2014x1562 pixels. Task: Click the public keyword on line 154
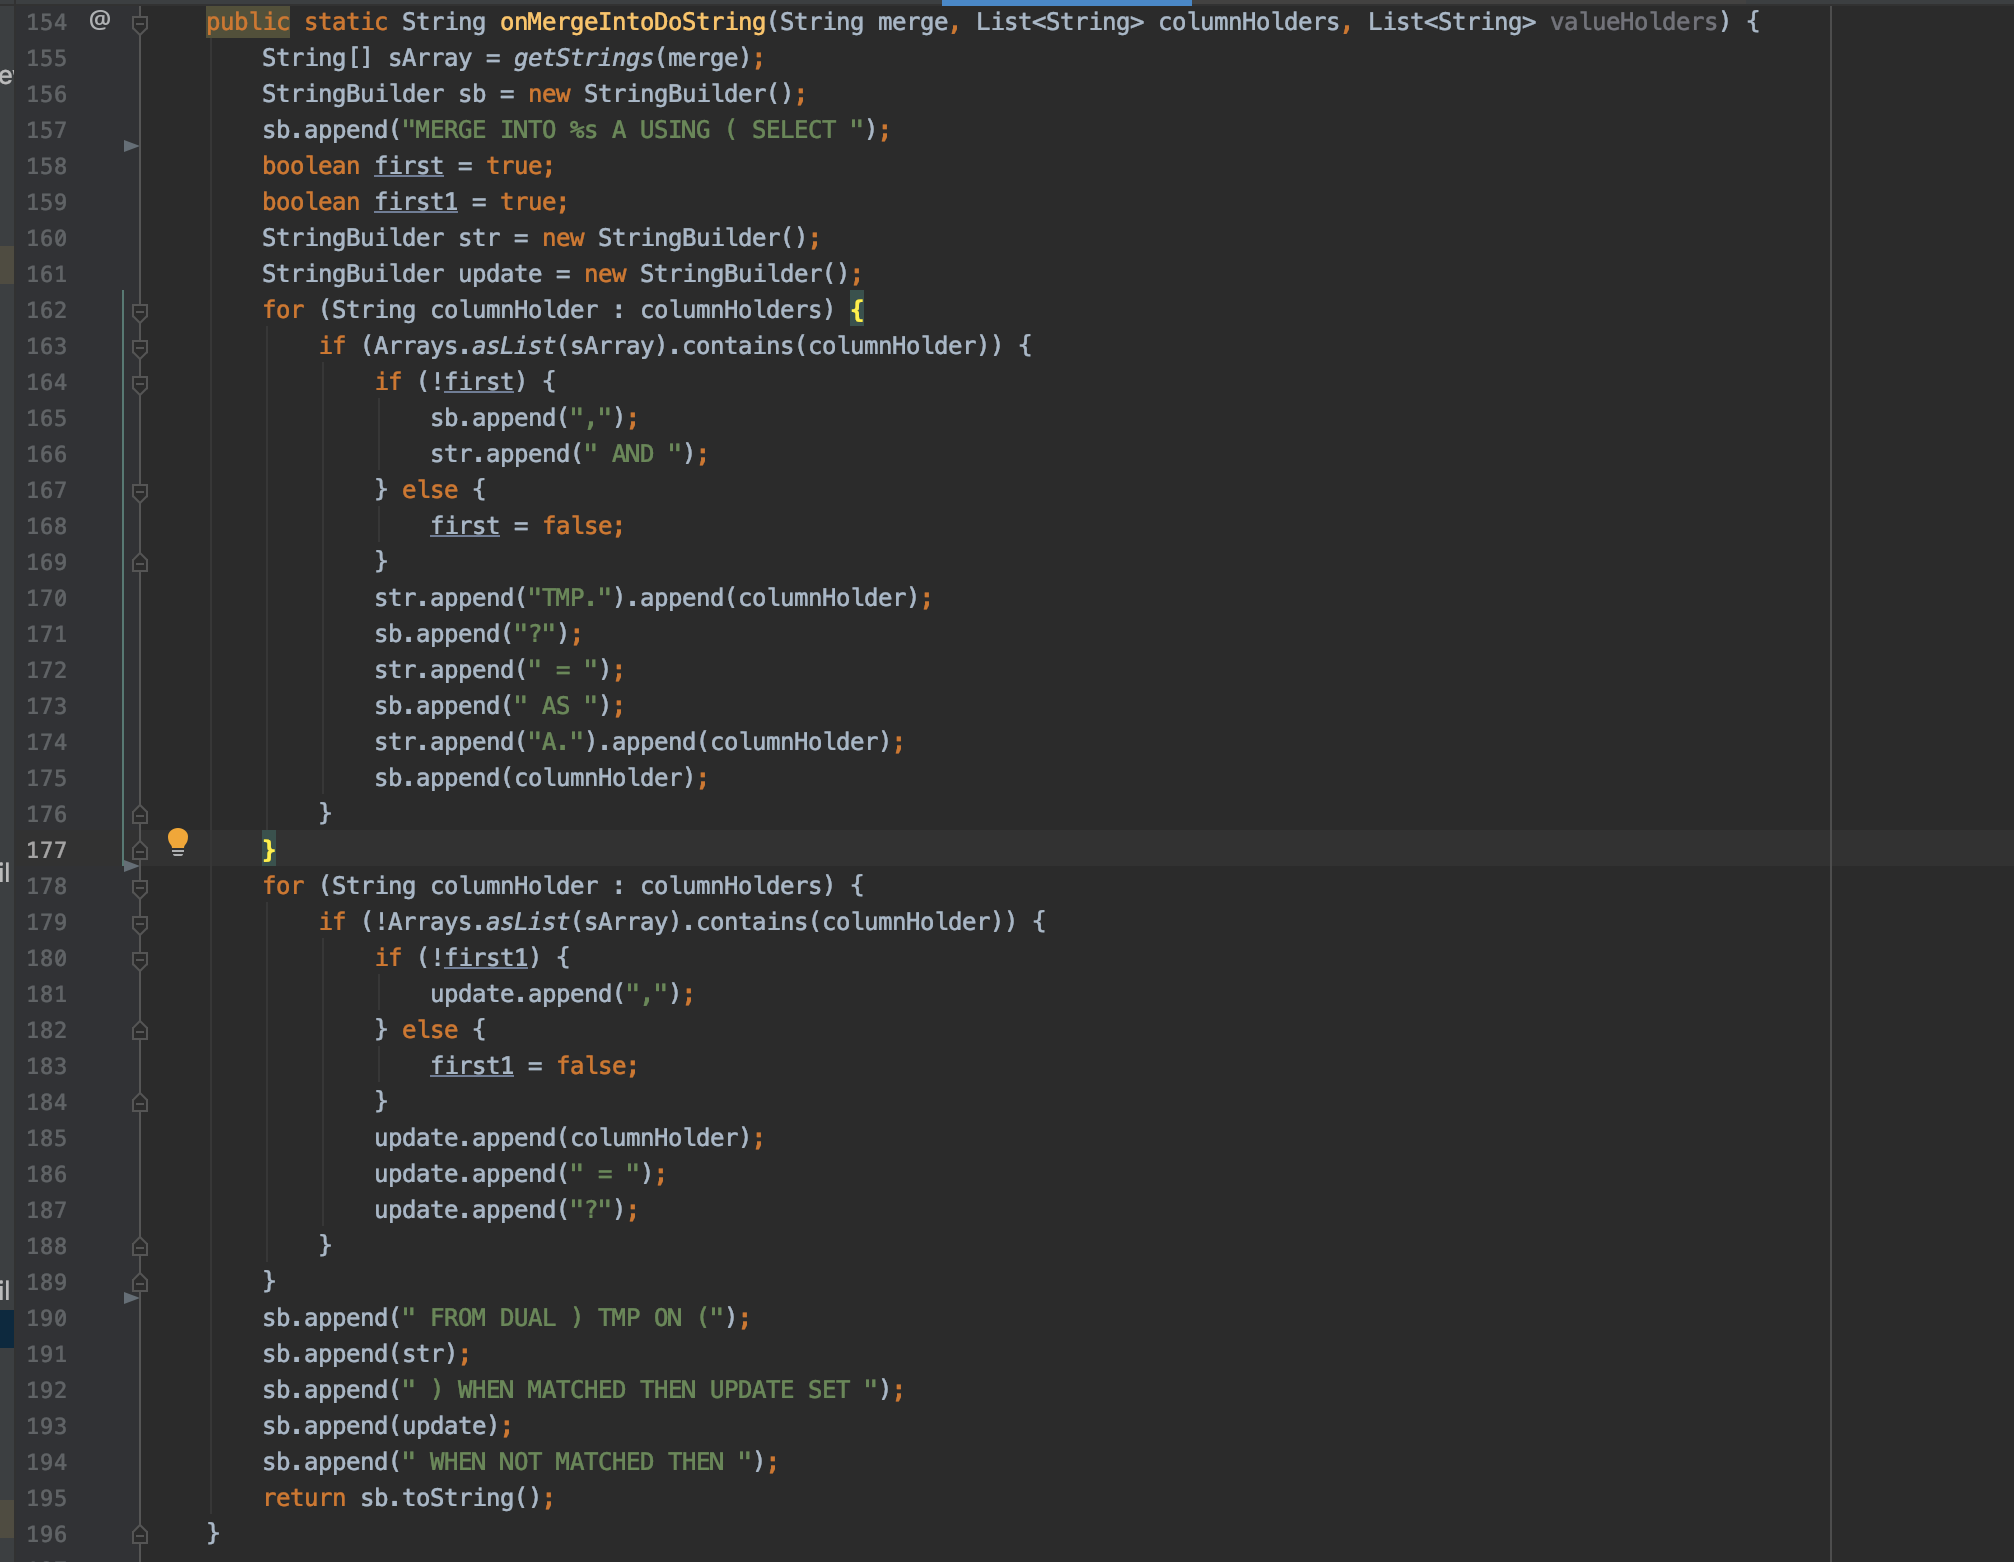coord(248,22)
